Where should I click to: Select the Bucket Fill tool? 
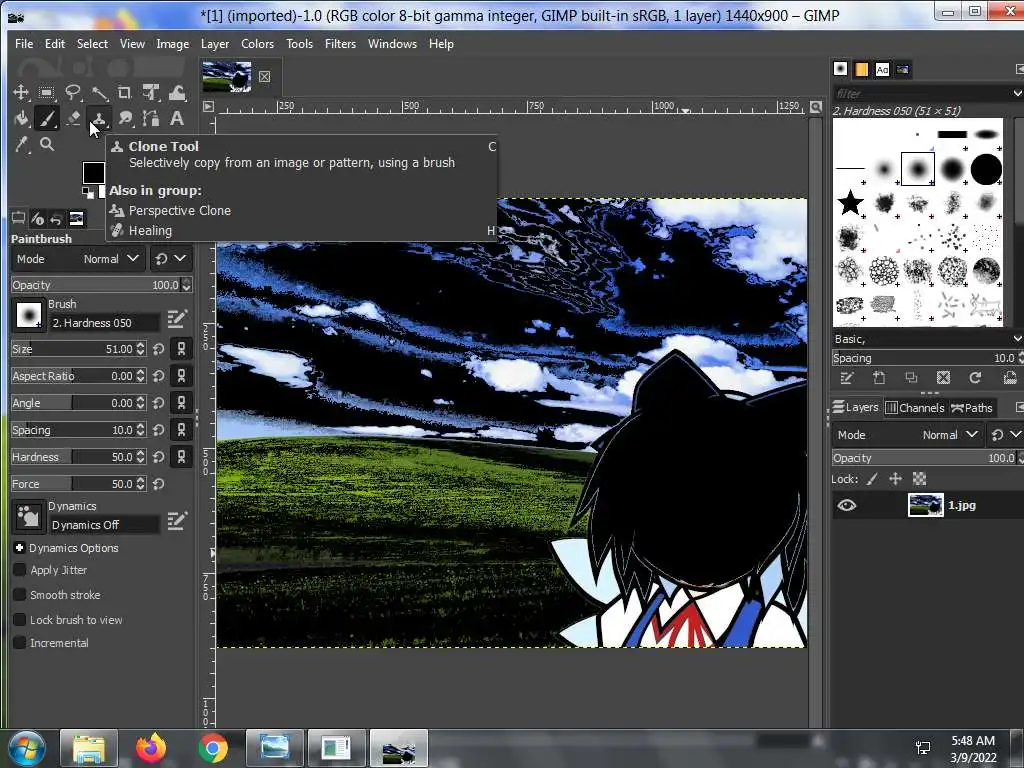[x=21, y=118]
